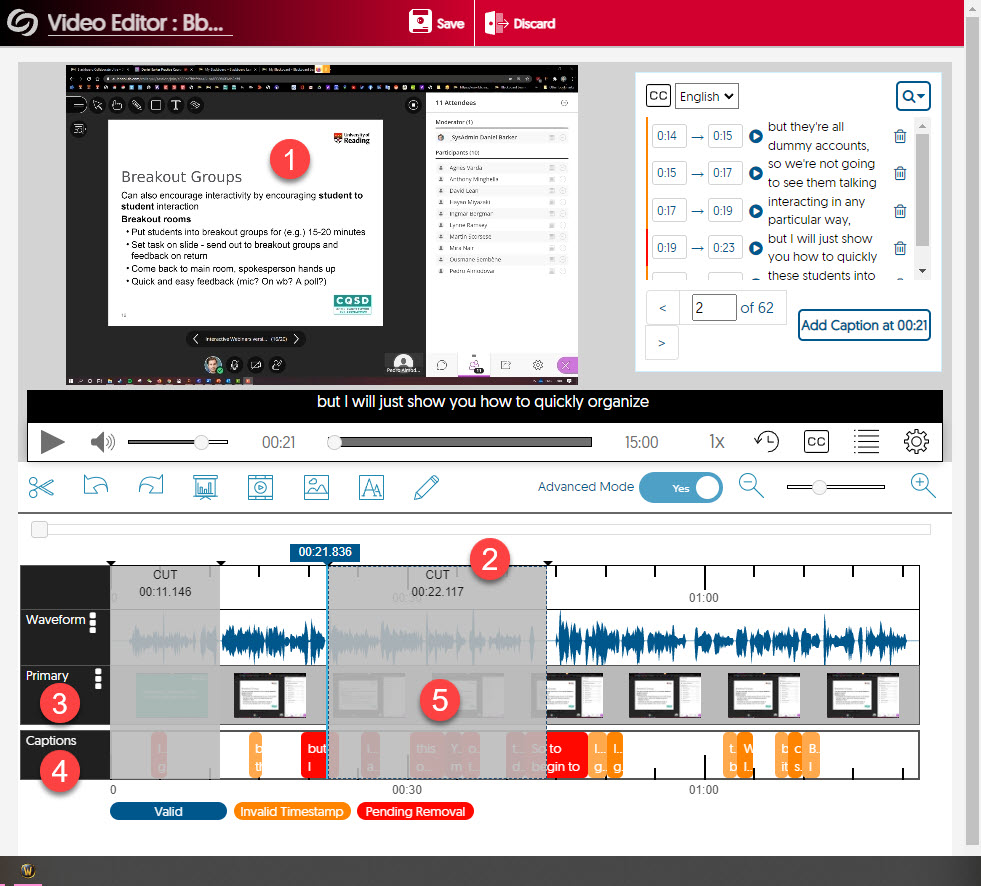Play the caption starting at 0:15
The image size is (981, 886).
point(755,173)
